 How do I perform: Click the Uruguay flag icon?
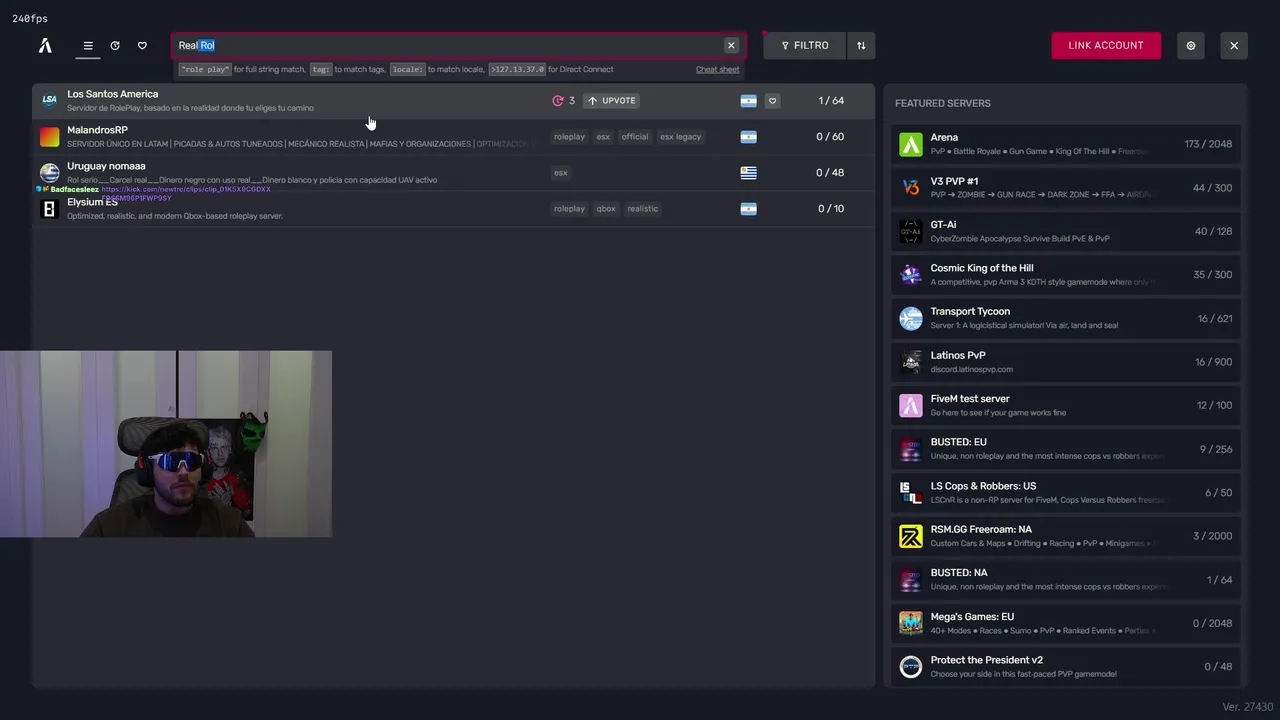tap(748, 172)
